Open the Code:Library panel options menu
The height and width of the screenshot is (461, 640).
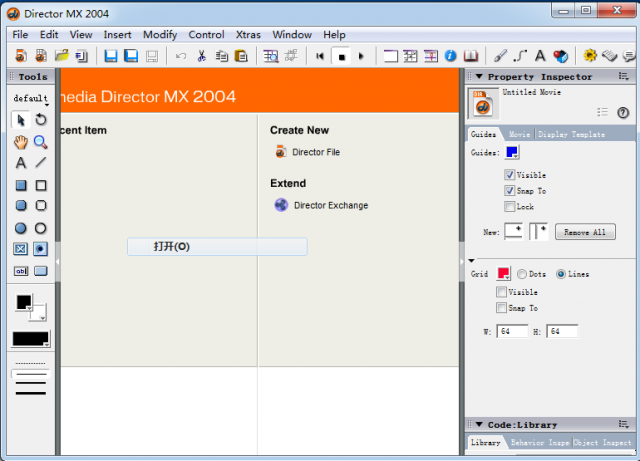point(623,425)
